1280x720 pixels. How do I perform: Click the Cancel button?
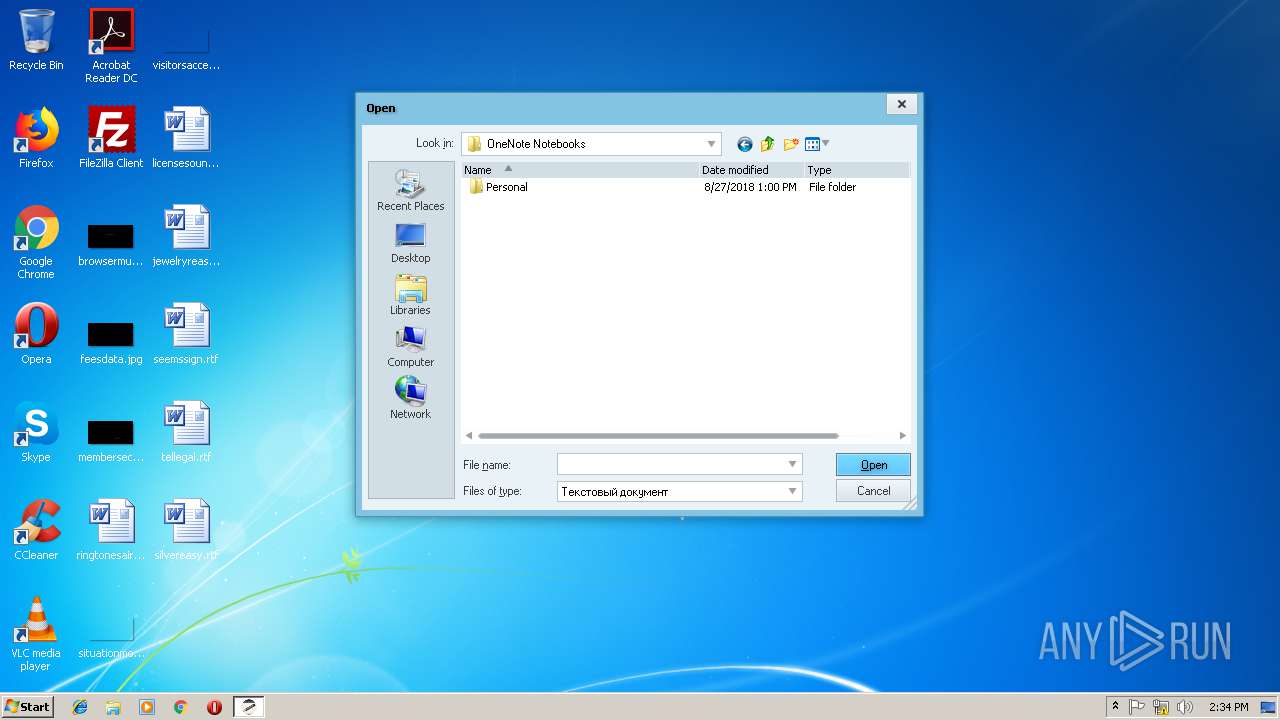tap(873, 491)
